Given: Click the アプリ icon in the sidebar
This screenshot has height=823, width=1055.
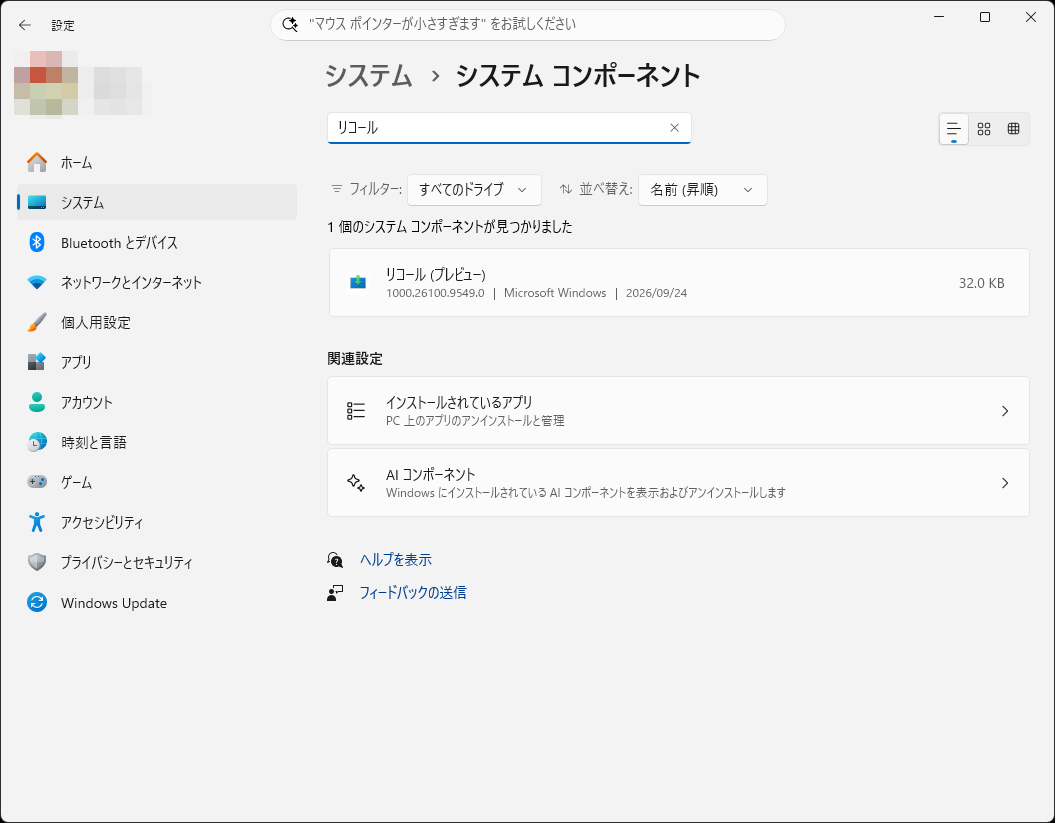Looking at the screenshot, I should (37, 361).
